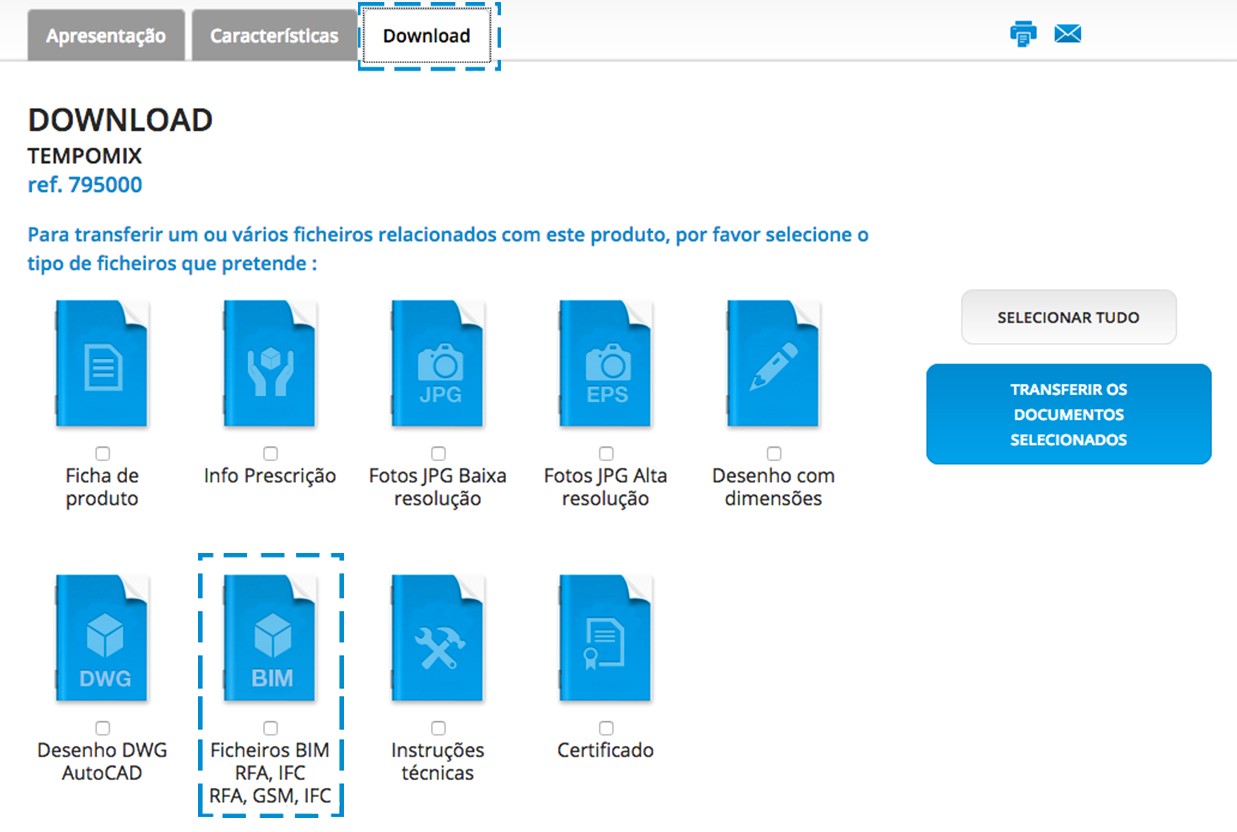Enable Fotos JPG Alta resolução checkbox
The image size is (1237, 832).
[606, 454]
